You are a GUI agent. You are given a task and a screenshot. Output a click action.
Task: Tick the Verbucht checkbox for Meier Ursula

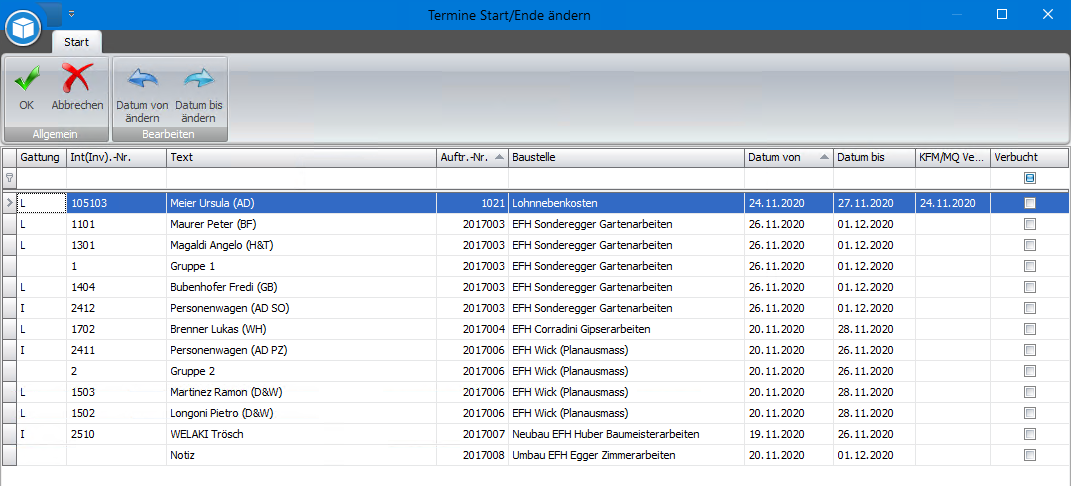1030,203
